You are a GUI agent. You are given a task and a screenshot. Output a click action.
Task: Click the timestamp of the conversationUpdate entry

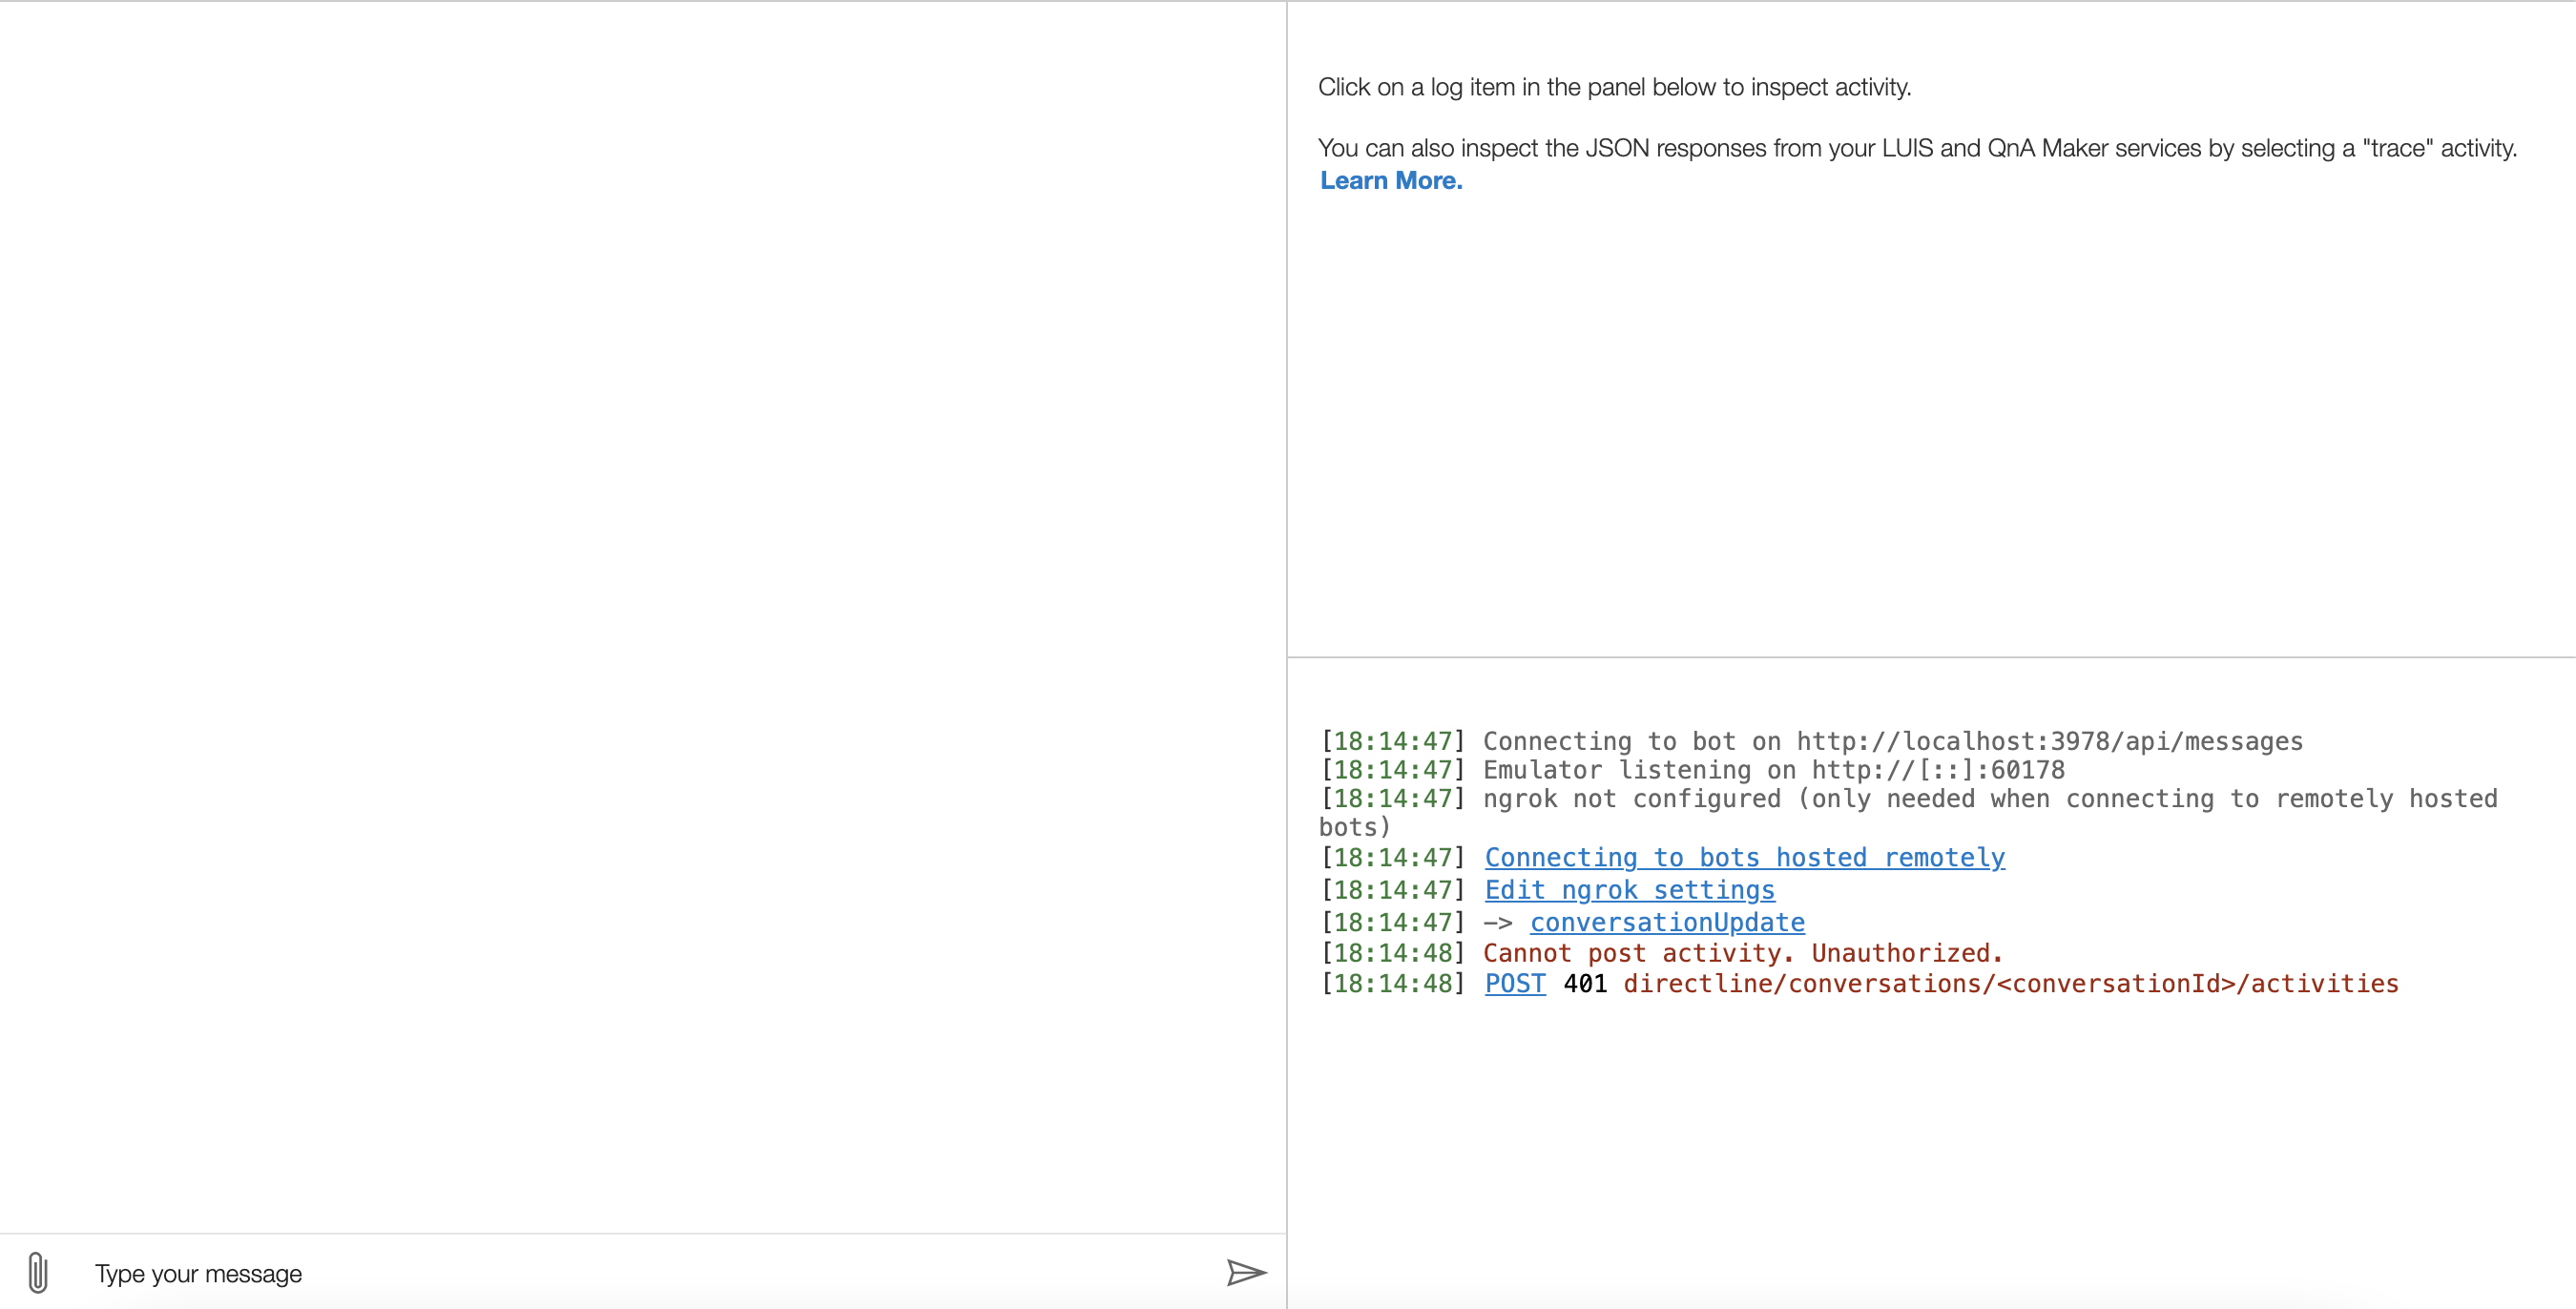coord(1392,922)
